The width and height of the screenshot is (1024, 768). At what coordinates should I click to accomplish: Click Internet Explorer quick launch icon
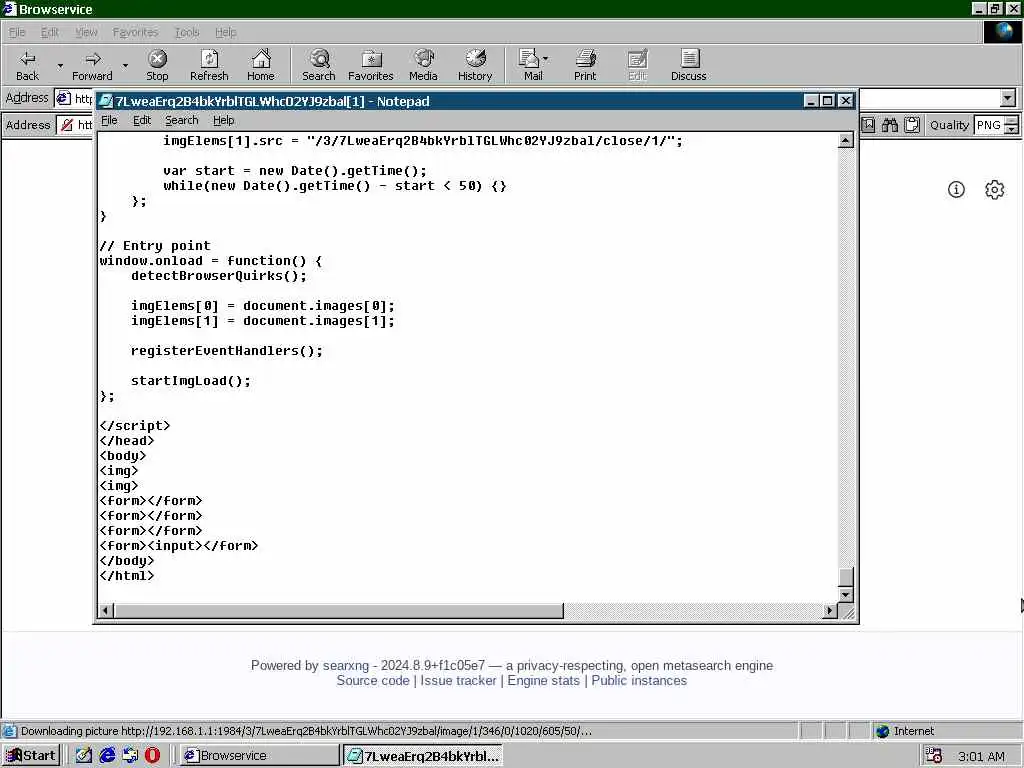(107, 756)
